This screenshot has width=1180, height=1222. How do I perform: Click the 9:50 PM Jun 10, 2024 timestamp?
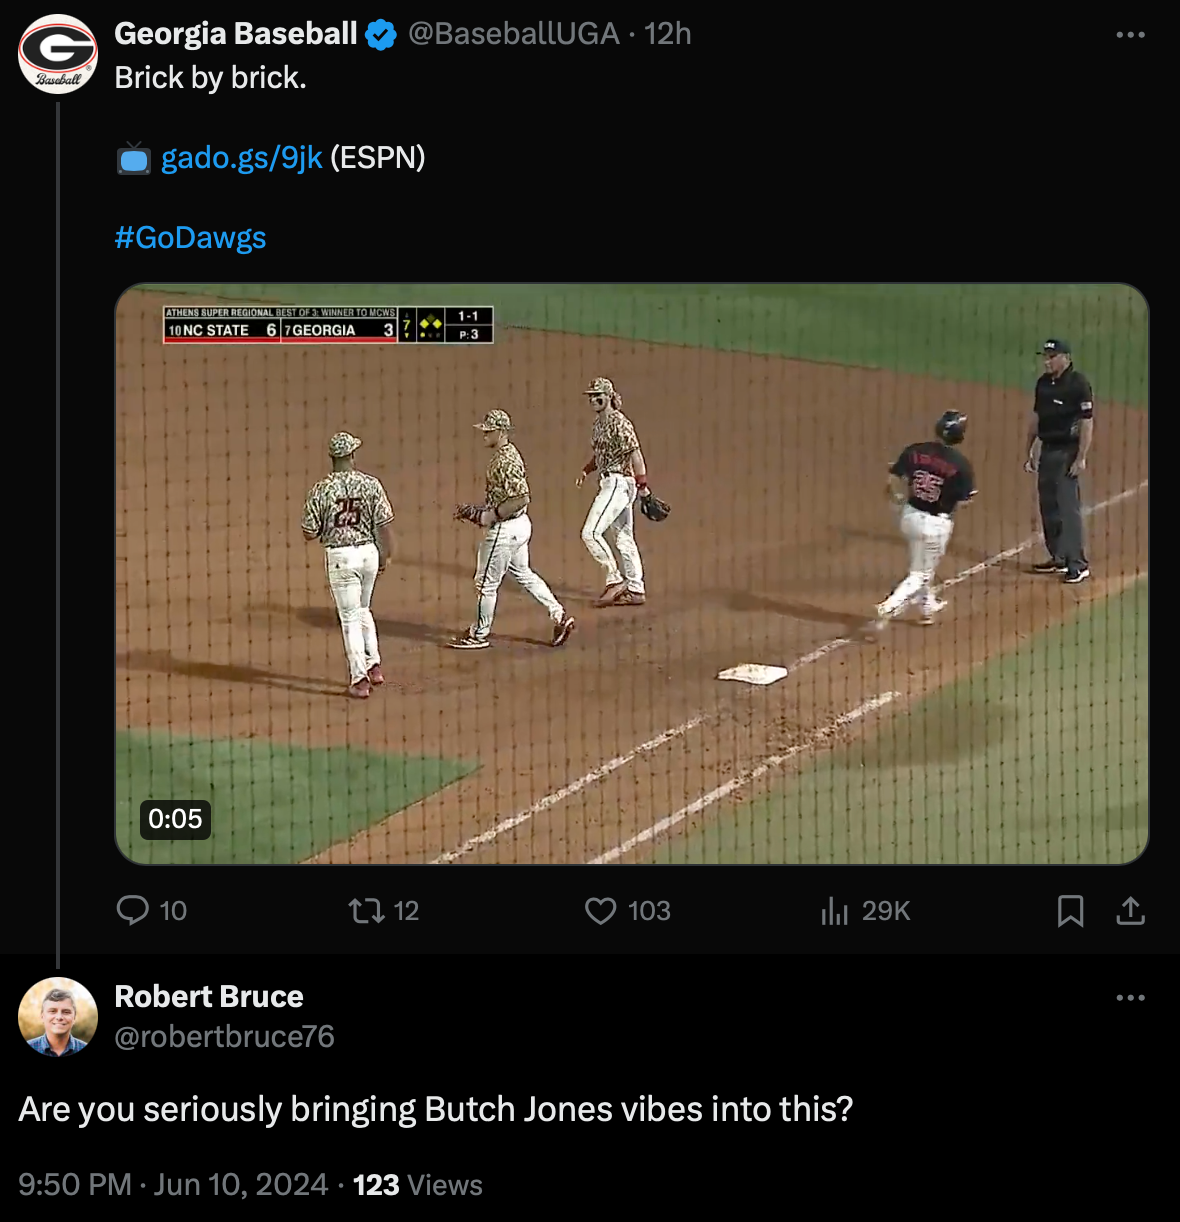[x=173, y=1185]
